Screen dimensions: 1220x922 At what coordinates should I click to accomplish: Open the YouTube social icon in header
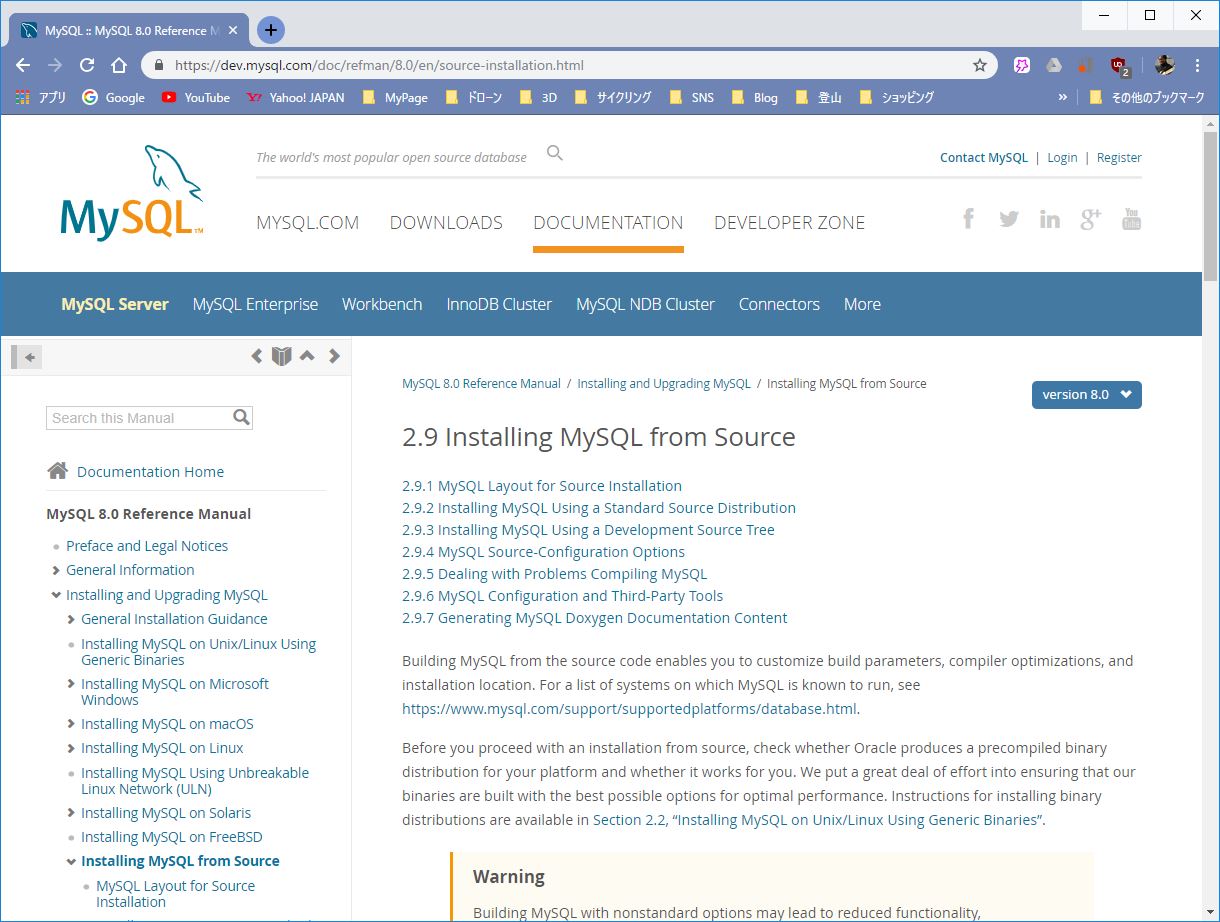coord(1131,219)
